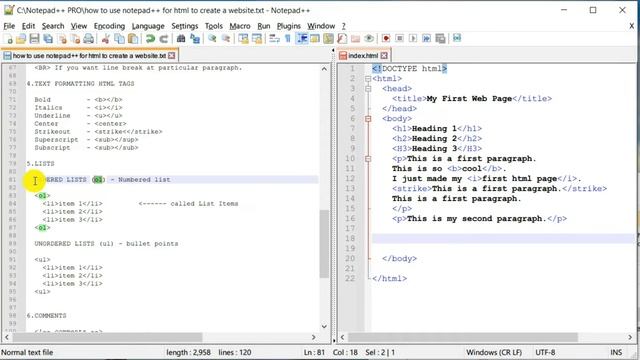Click Windows (CR LF) in the status bar
640x360 pixels.
click(x=494, y=352)
